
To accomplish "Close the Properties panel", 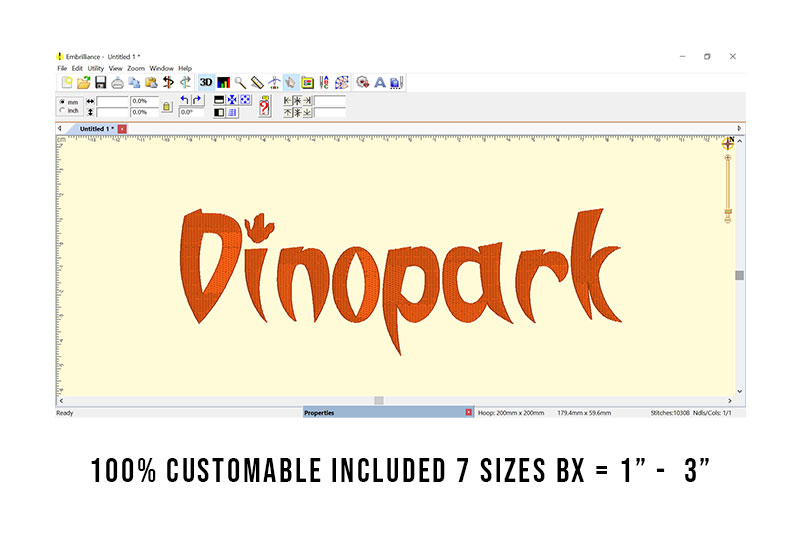I will click(468, 412).
